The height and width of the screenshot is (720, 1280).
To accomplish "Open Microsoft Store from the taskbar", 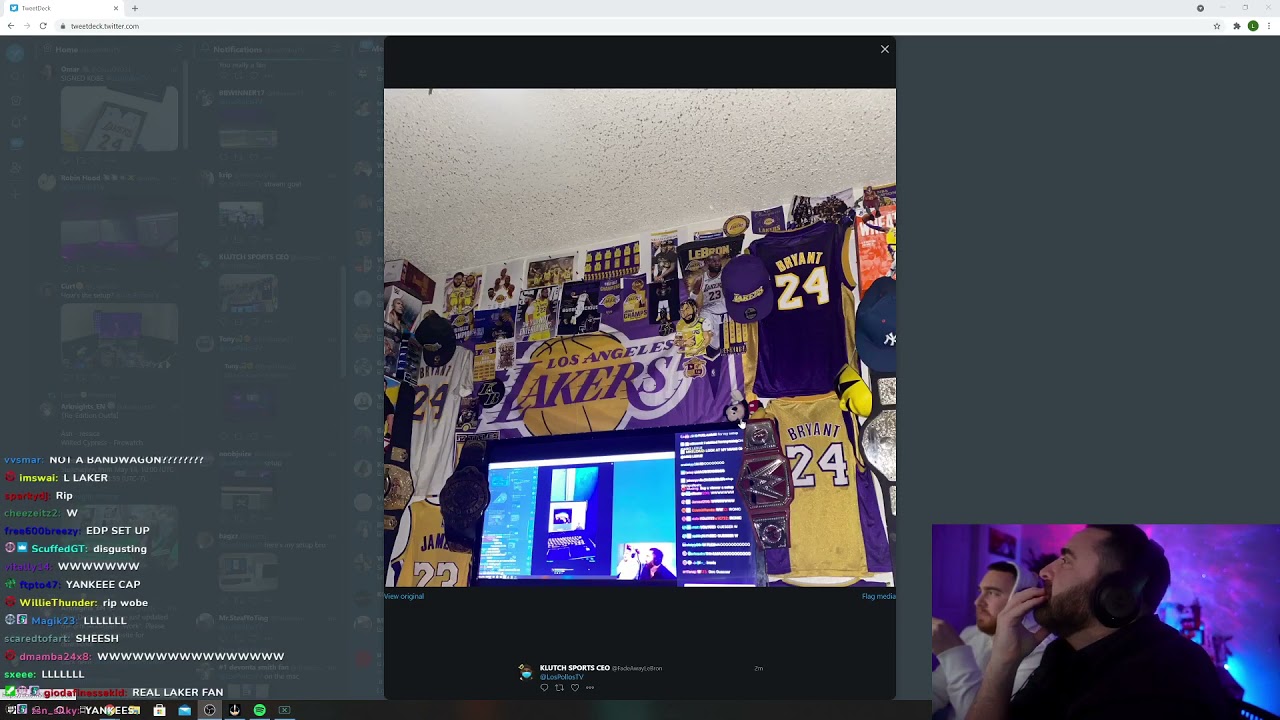I will point(159,710).
